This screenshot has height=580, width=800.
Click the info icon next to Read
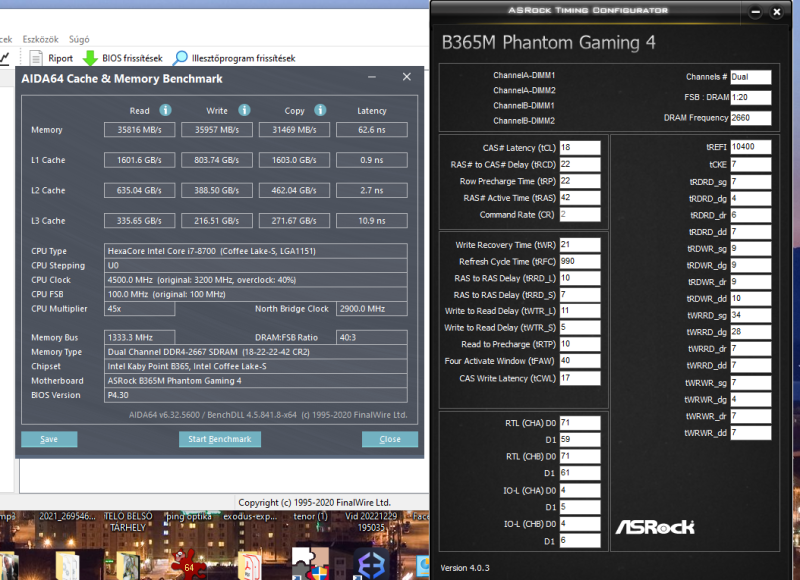[165, 110]
